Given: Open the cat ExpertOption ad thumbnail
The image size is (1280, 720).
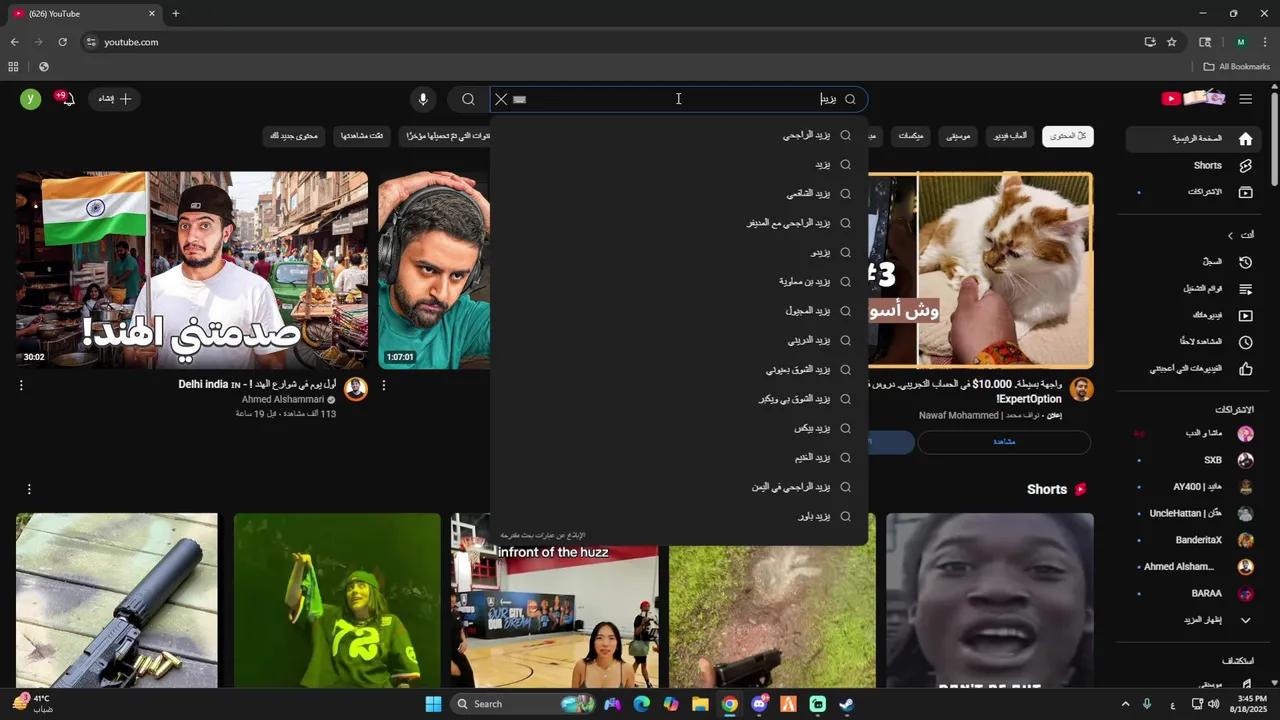Looking at the screenshot, I should pos(981,270).
